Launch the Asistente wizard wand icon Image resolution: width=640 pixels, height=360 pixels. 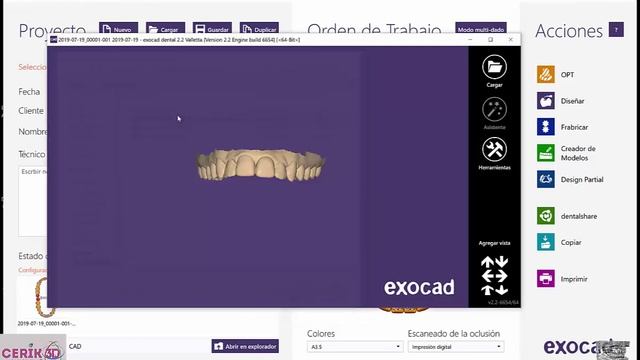494,109
